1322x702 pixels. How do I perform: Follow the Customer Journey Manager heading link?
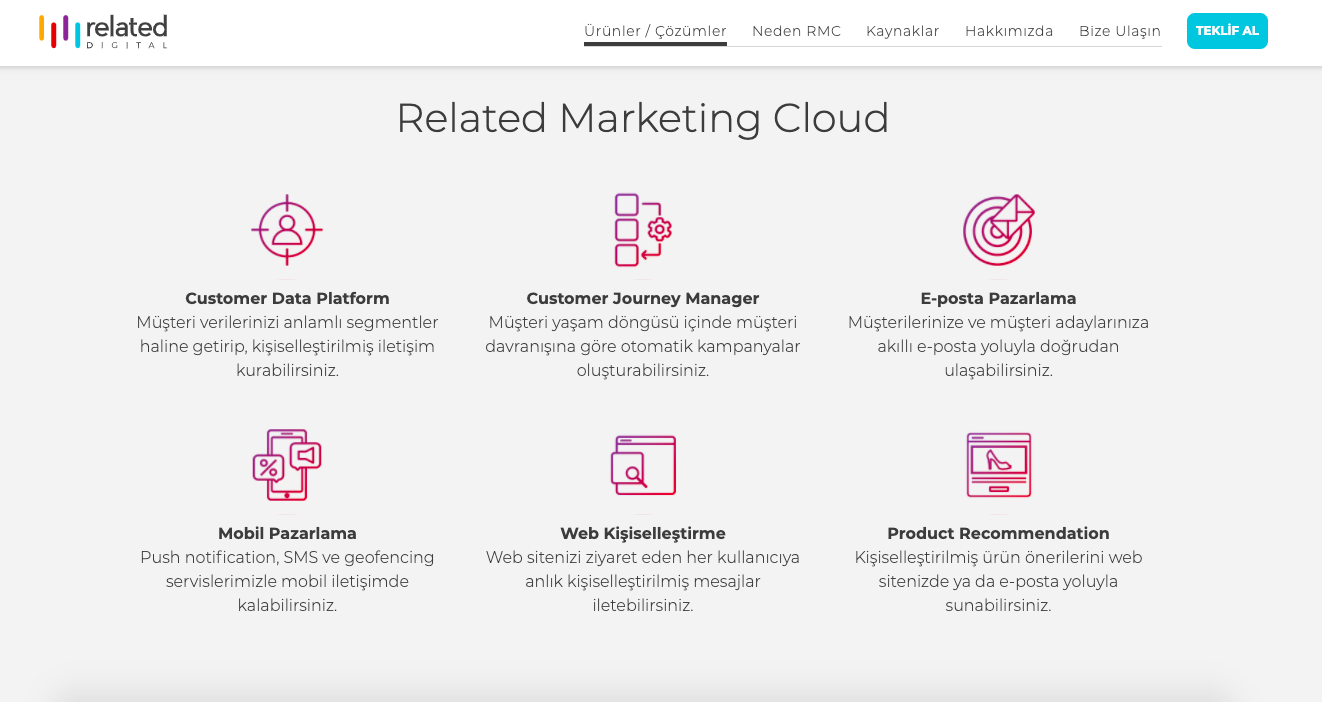643,298
